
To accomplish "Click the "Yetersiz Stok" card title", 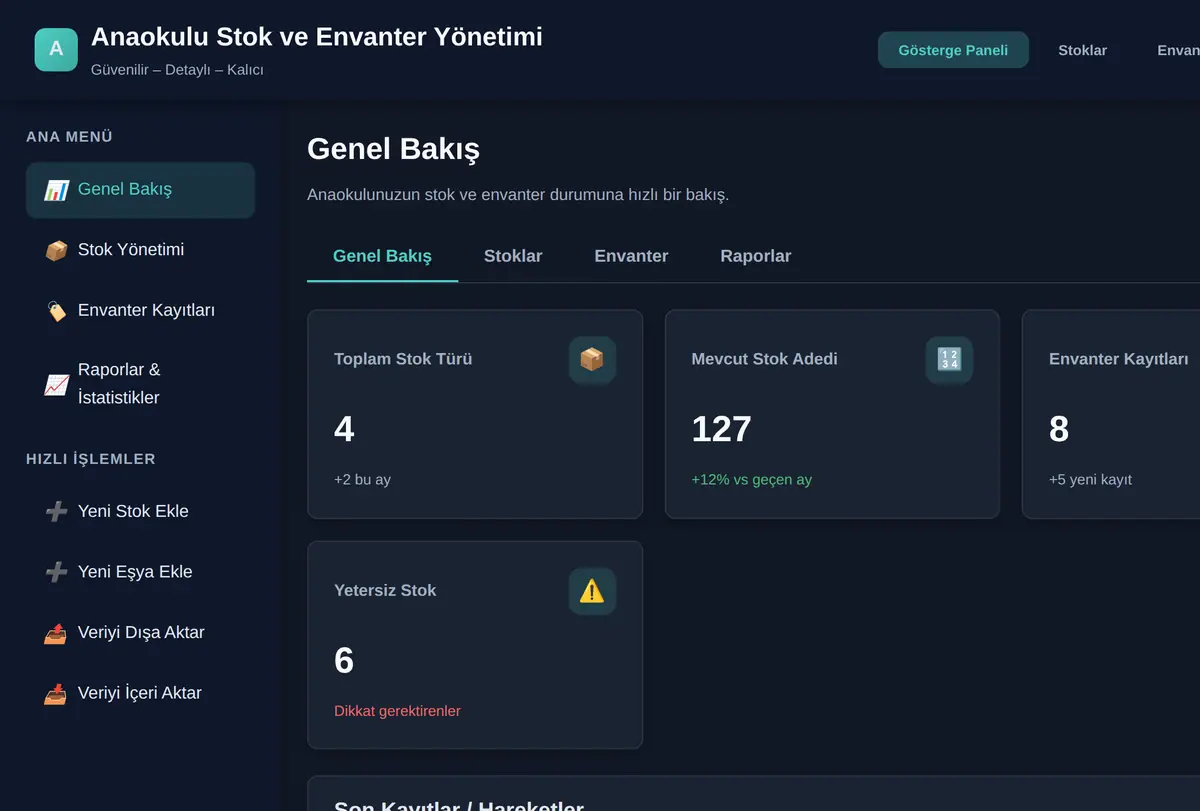I will pyautogui.click(x=385, y=590).
